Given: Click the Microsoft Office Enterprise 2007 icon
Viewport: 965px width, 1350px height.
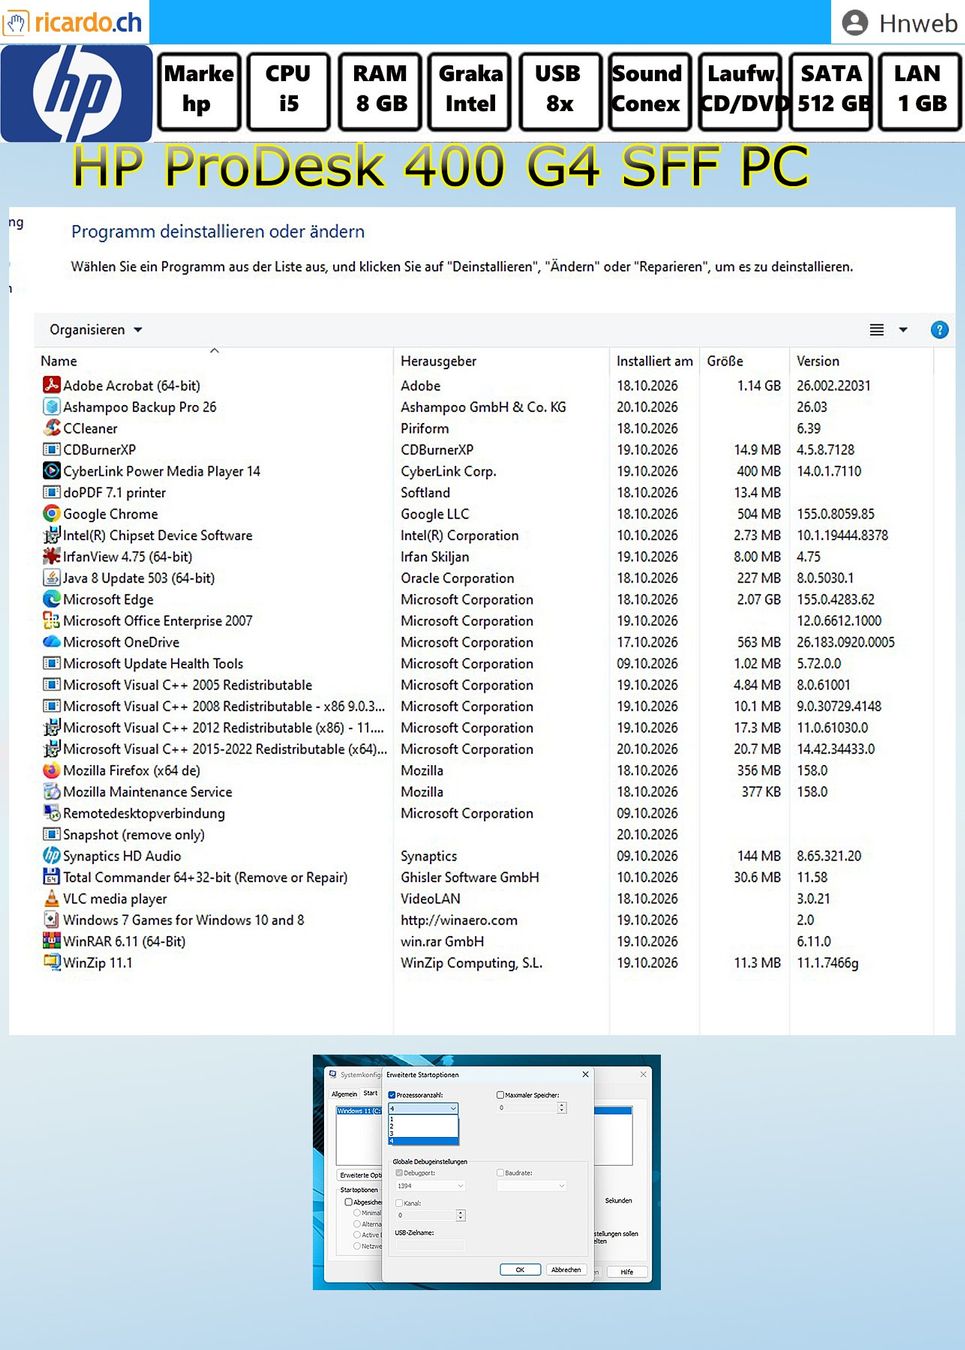Looking at the screenshot, I should [51, 621].
